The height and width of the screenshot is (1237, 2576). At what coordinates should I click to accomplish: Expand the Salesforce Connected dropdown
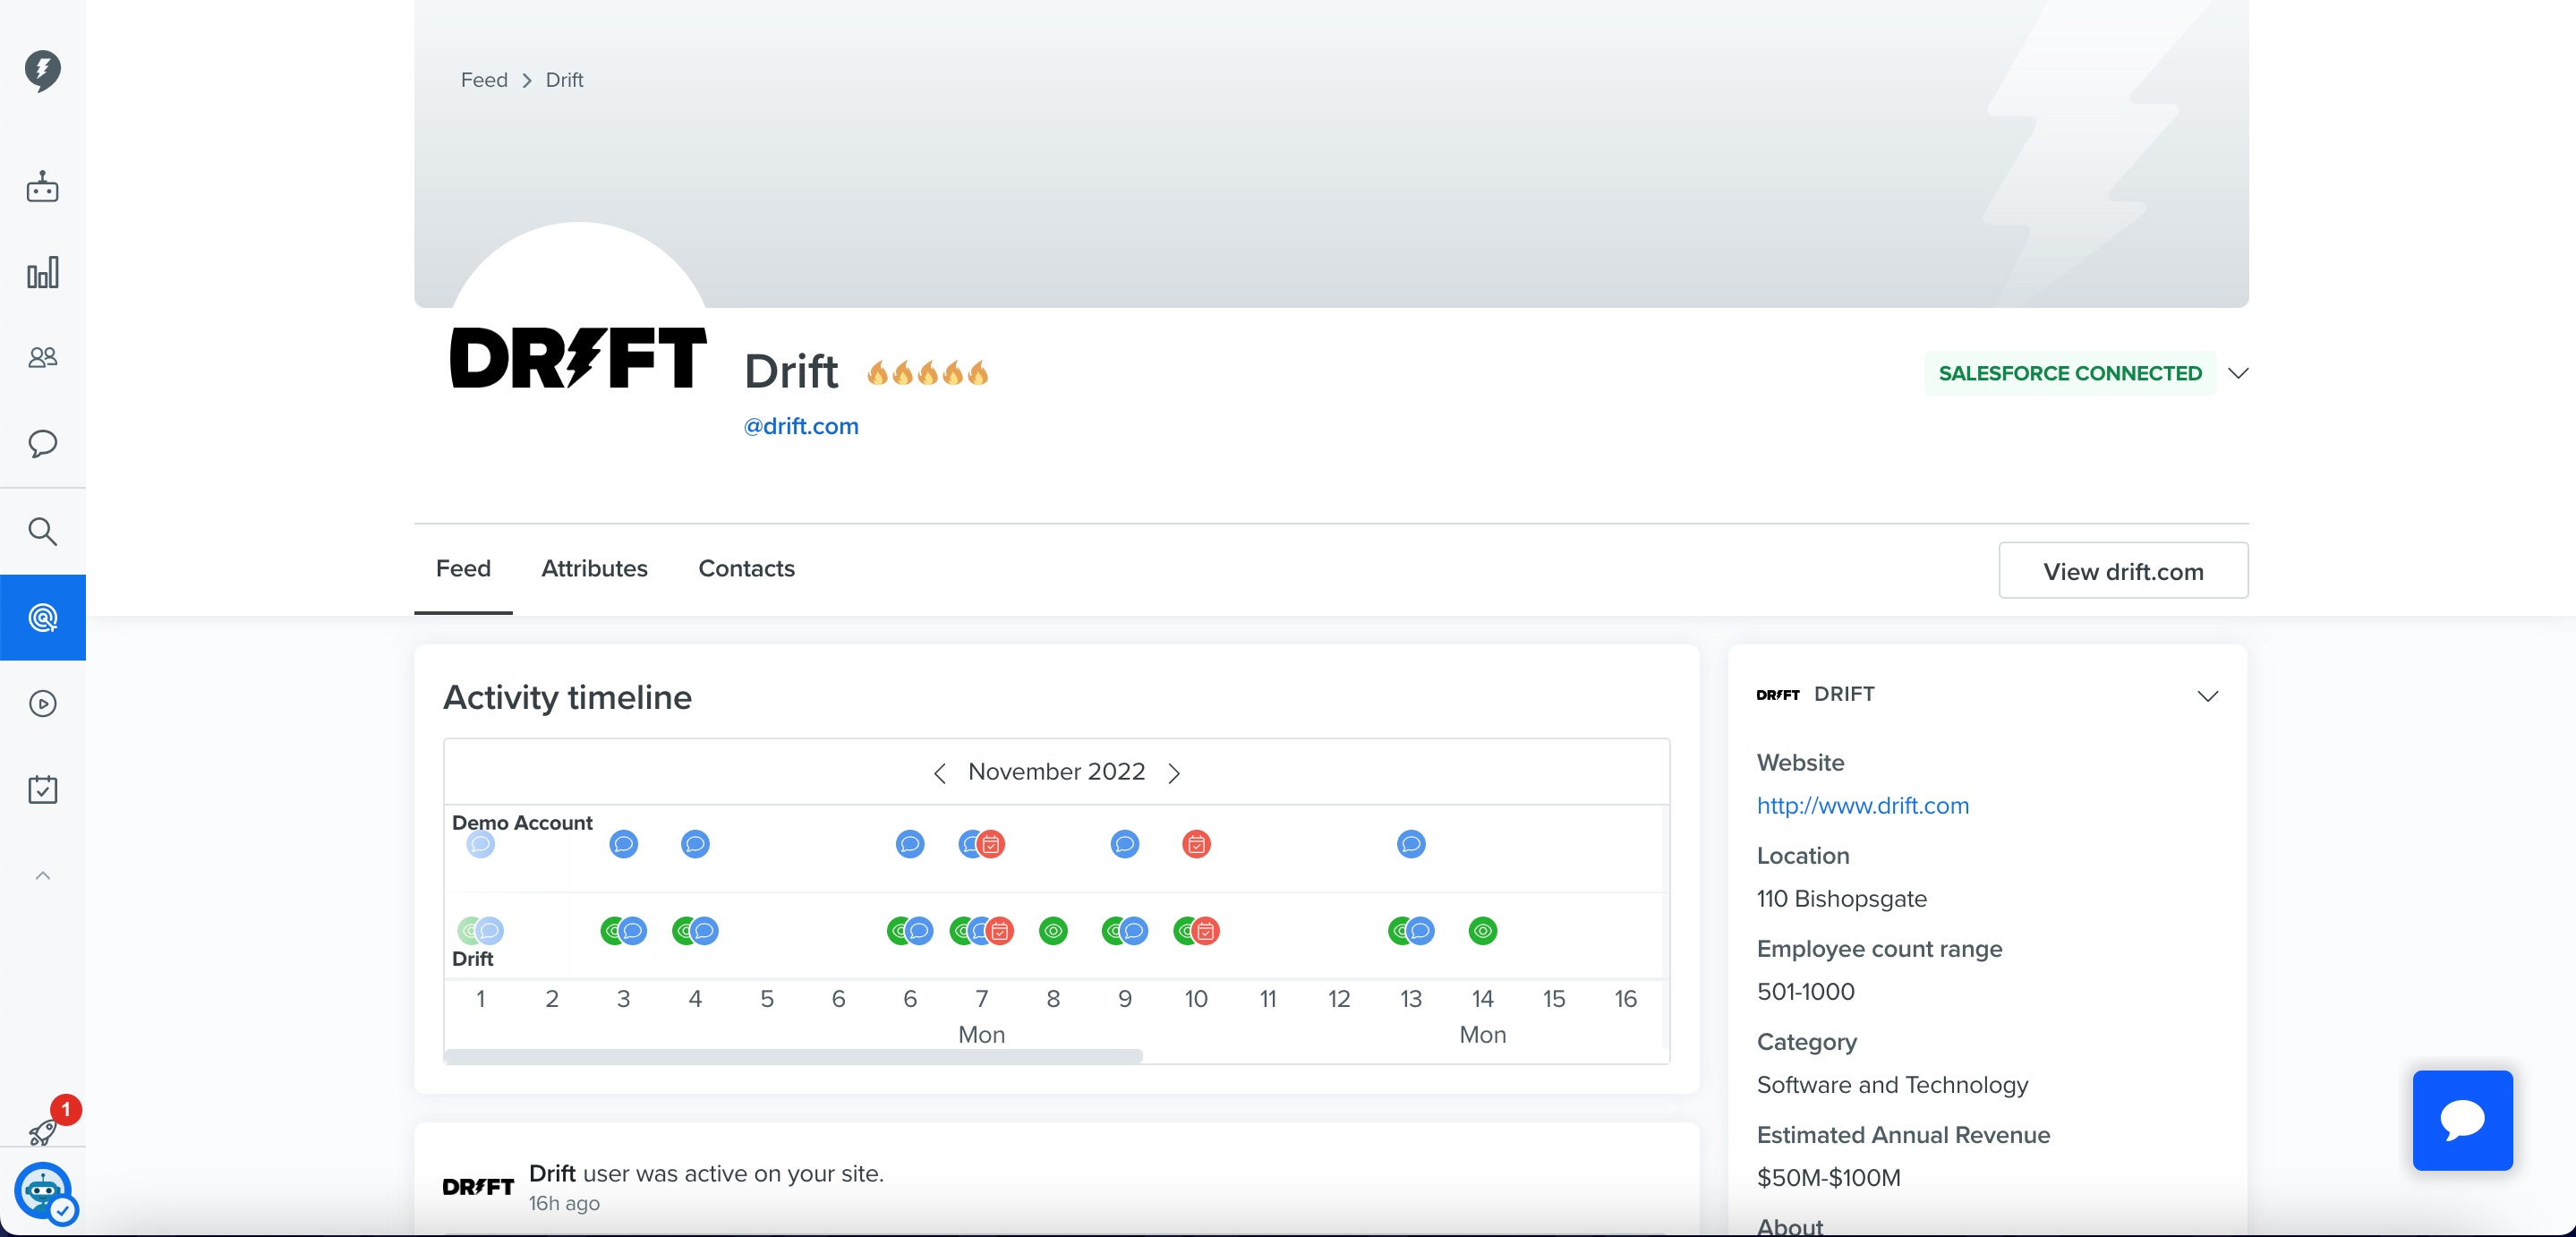pyautogui.click(x=2238, y=373)
